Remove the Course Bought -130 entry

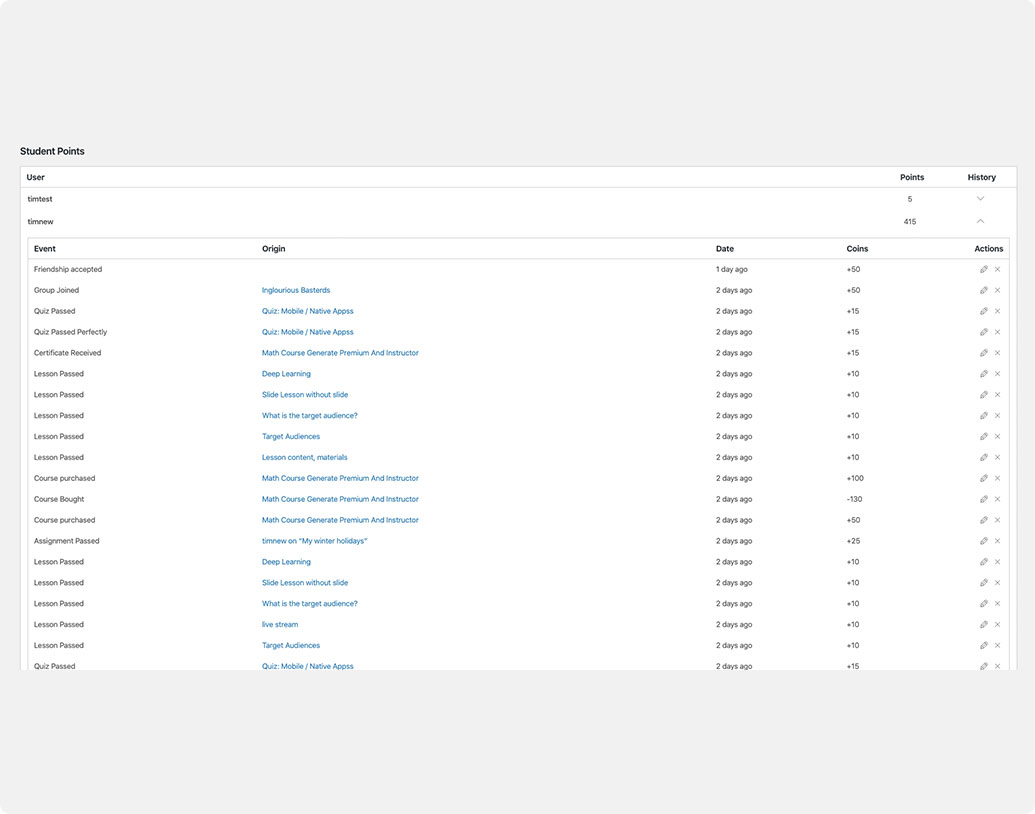[x=997, y=499]
